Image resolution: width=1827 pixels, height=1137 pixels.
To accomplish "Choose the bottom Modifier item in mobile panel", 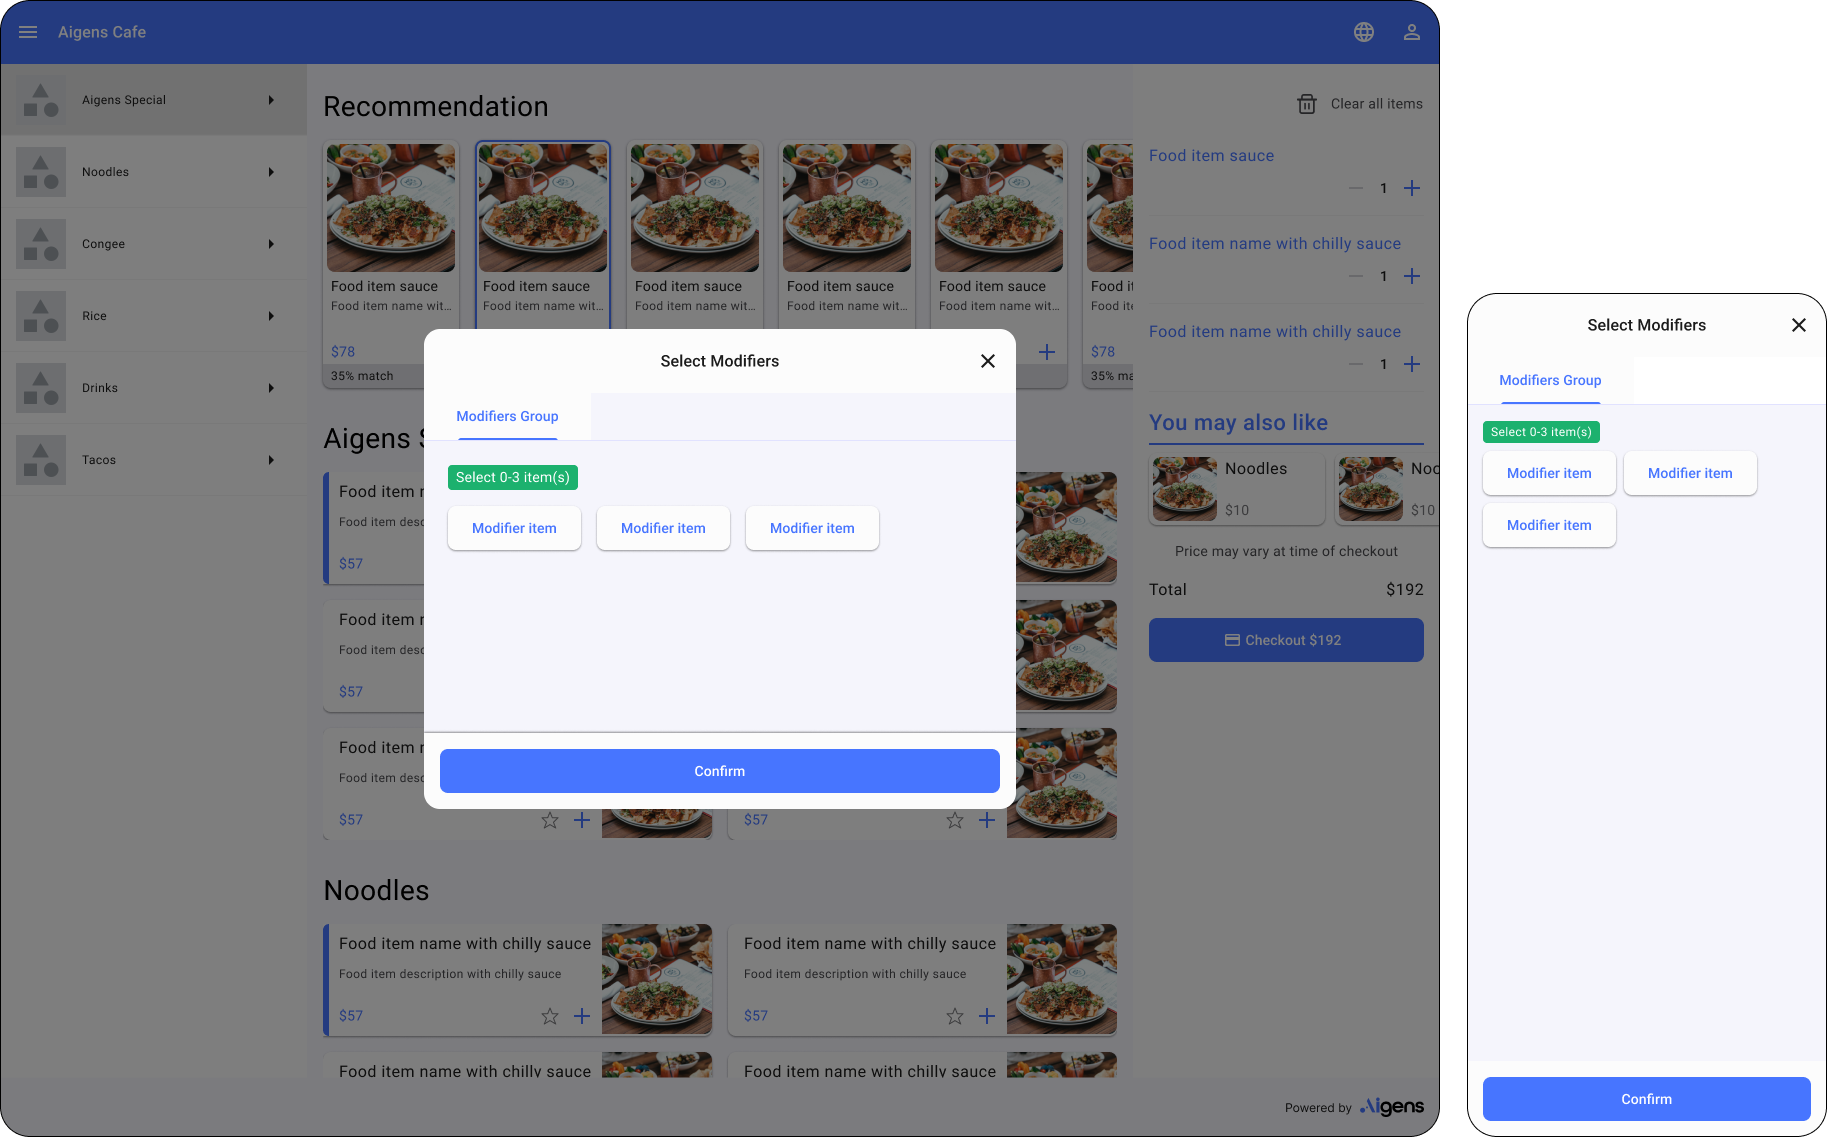I will click(x=1549, y=525).
